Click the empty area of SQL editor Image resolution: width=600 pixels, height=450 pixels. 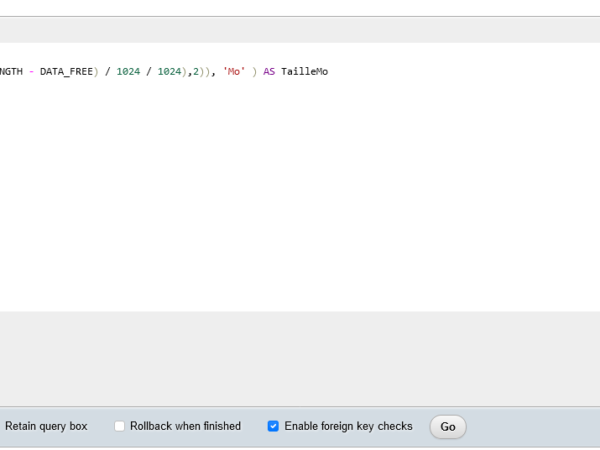click(300, 200)
